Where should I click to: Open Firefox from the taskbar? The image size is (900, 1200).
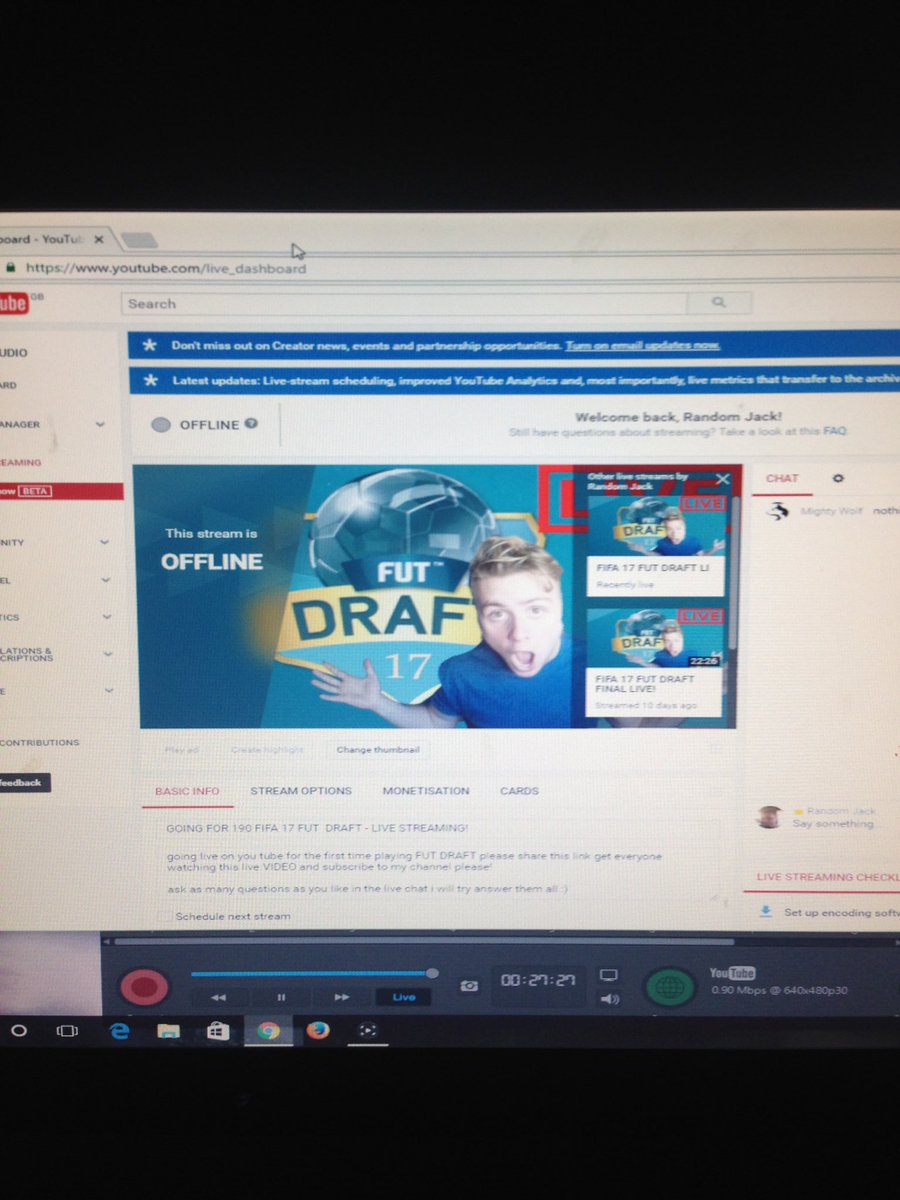tap(318, 1030)
